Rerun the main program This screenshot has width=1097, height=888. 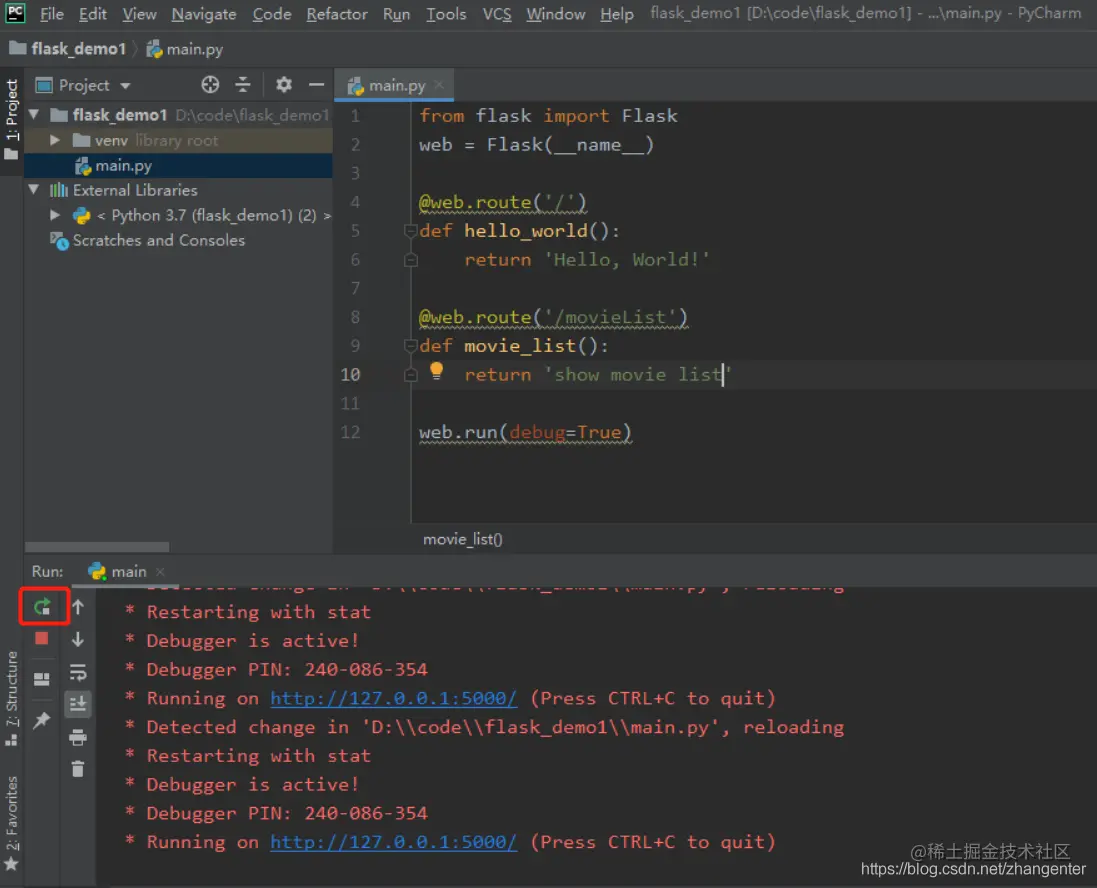pyautogui.click(x=43, y=606)
